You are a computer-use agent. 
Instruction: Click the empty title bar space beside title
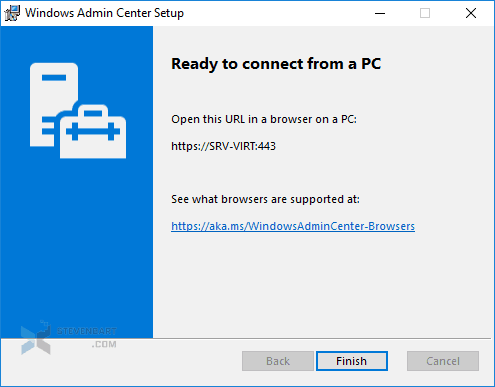click(x=277, y=13)
